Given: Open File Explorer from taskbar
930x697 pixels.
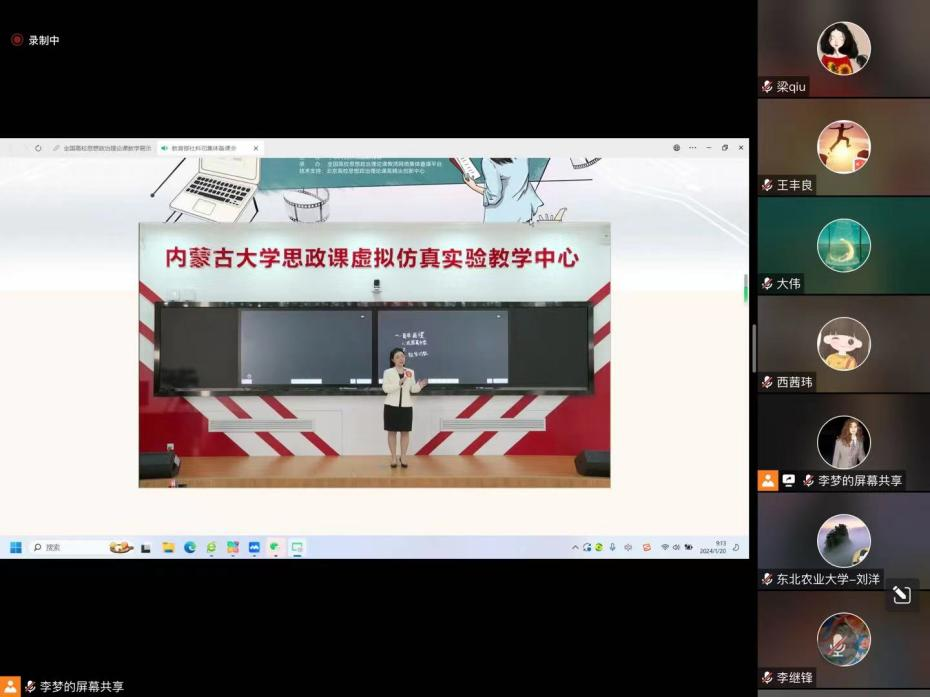Looking at the screenshot, I should click(168, 547).
